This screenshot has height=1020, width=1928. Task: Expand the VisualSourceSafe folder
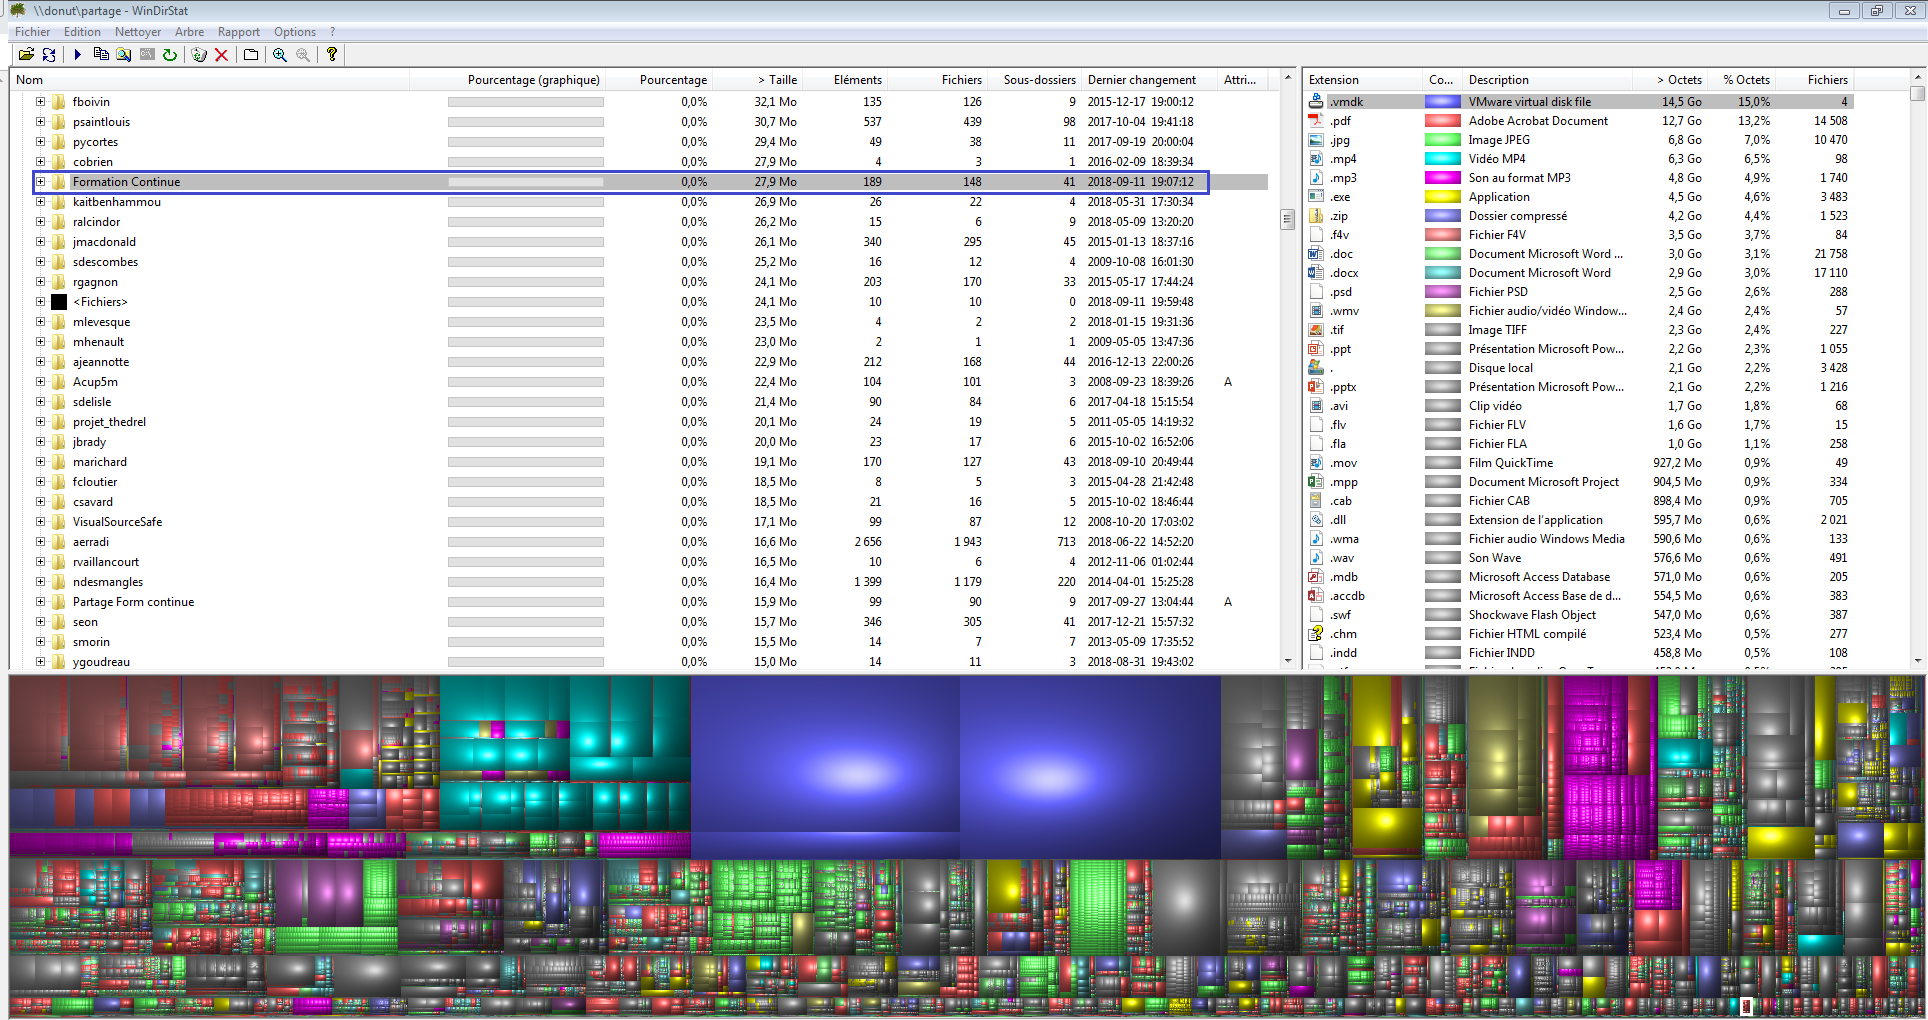40,522
